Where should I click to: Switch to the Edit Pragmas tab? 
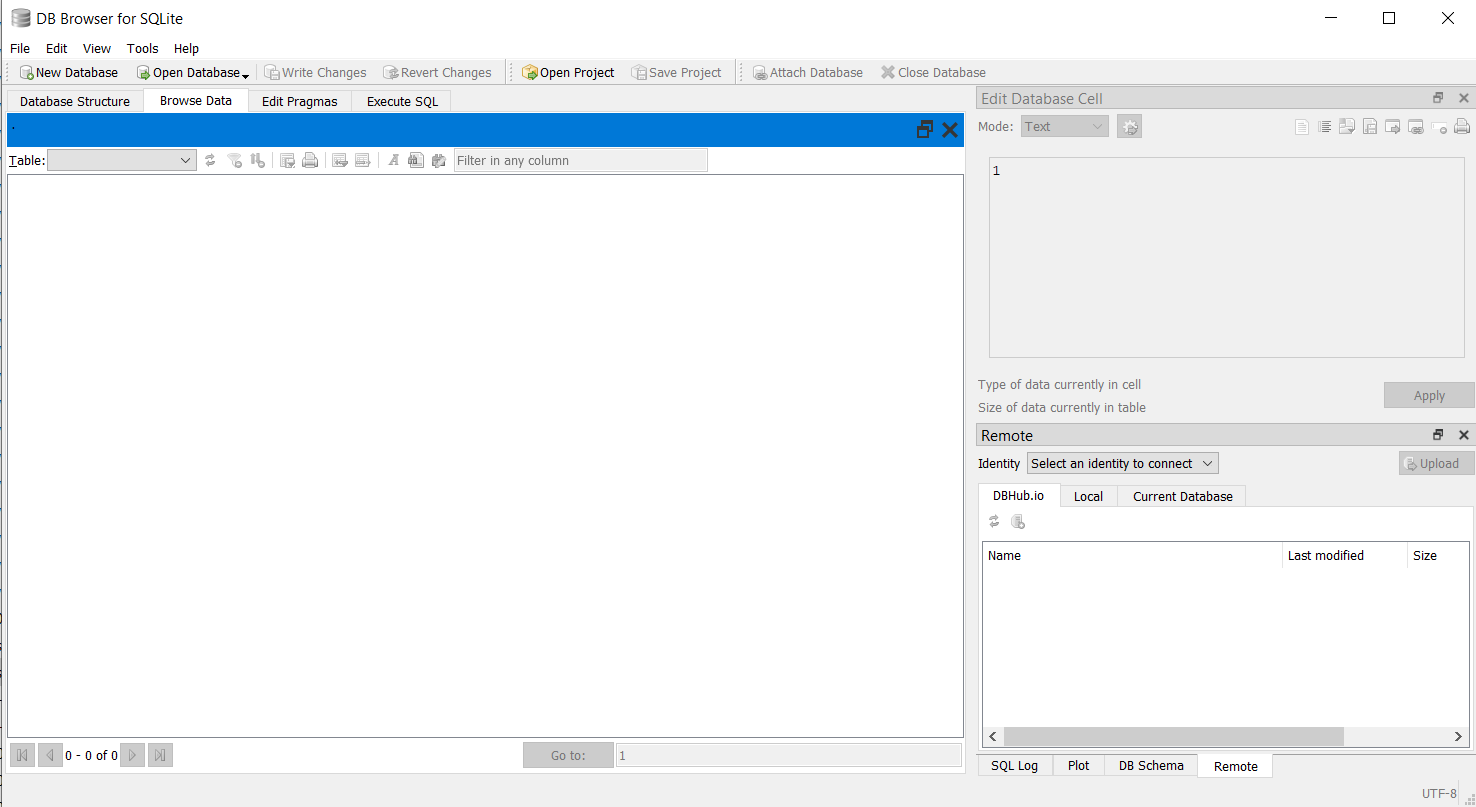pyautogui.click(x=300, y=101)
